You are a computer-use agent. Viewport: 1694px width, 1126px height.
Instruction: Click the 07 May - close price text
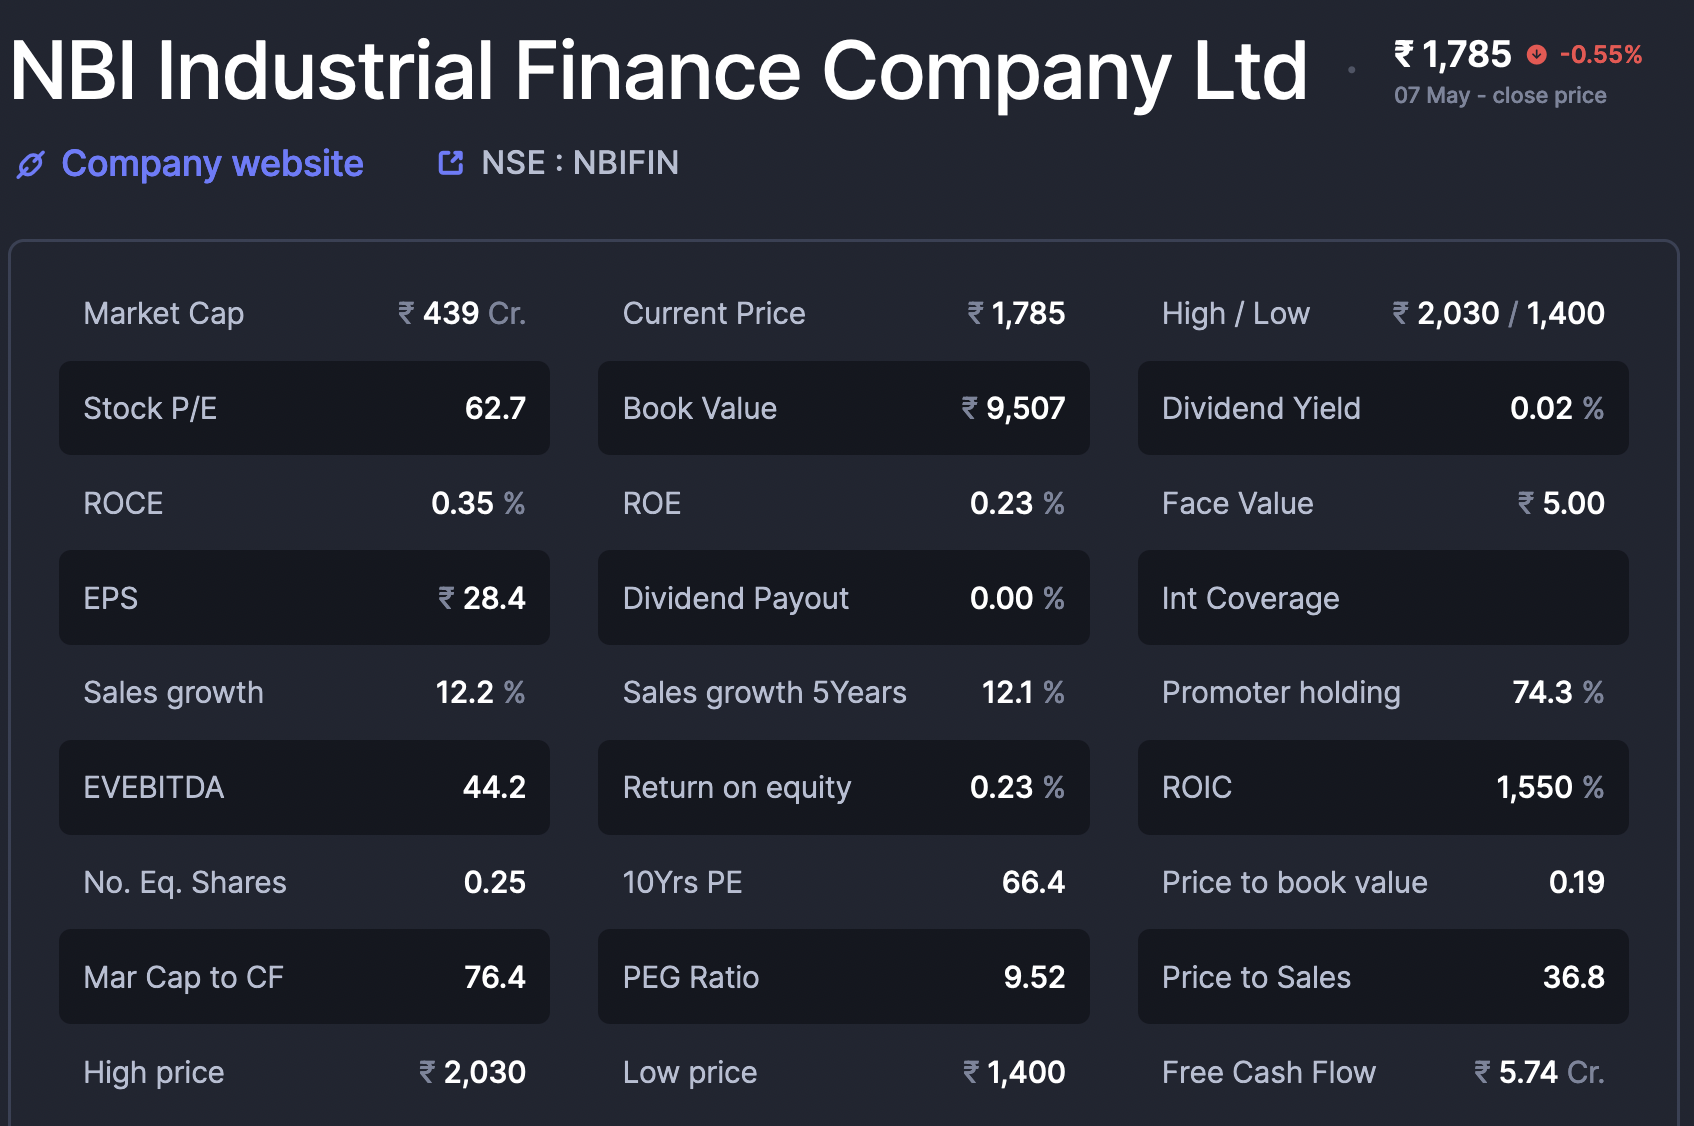(1500, 96)
